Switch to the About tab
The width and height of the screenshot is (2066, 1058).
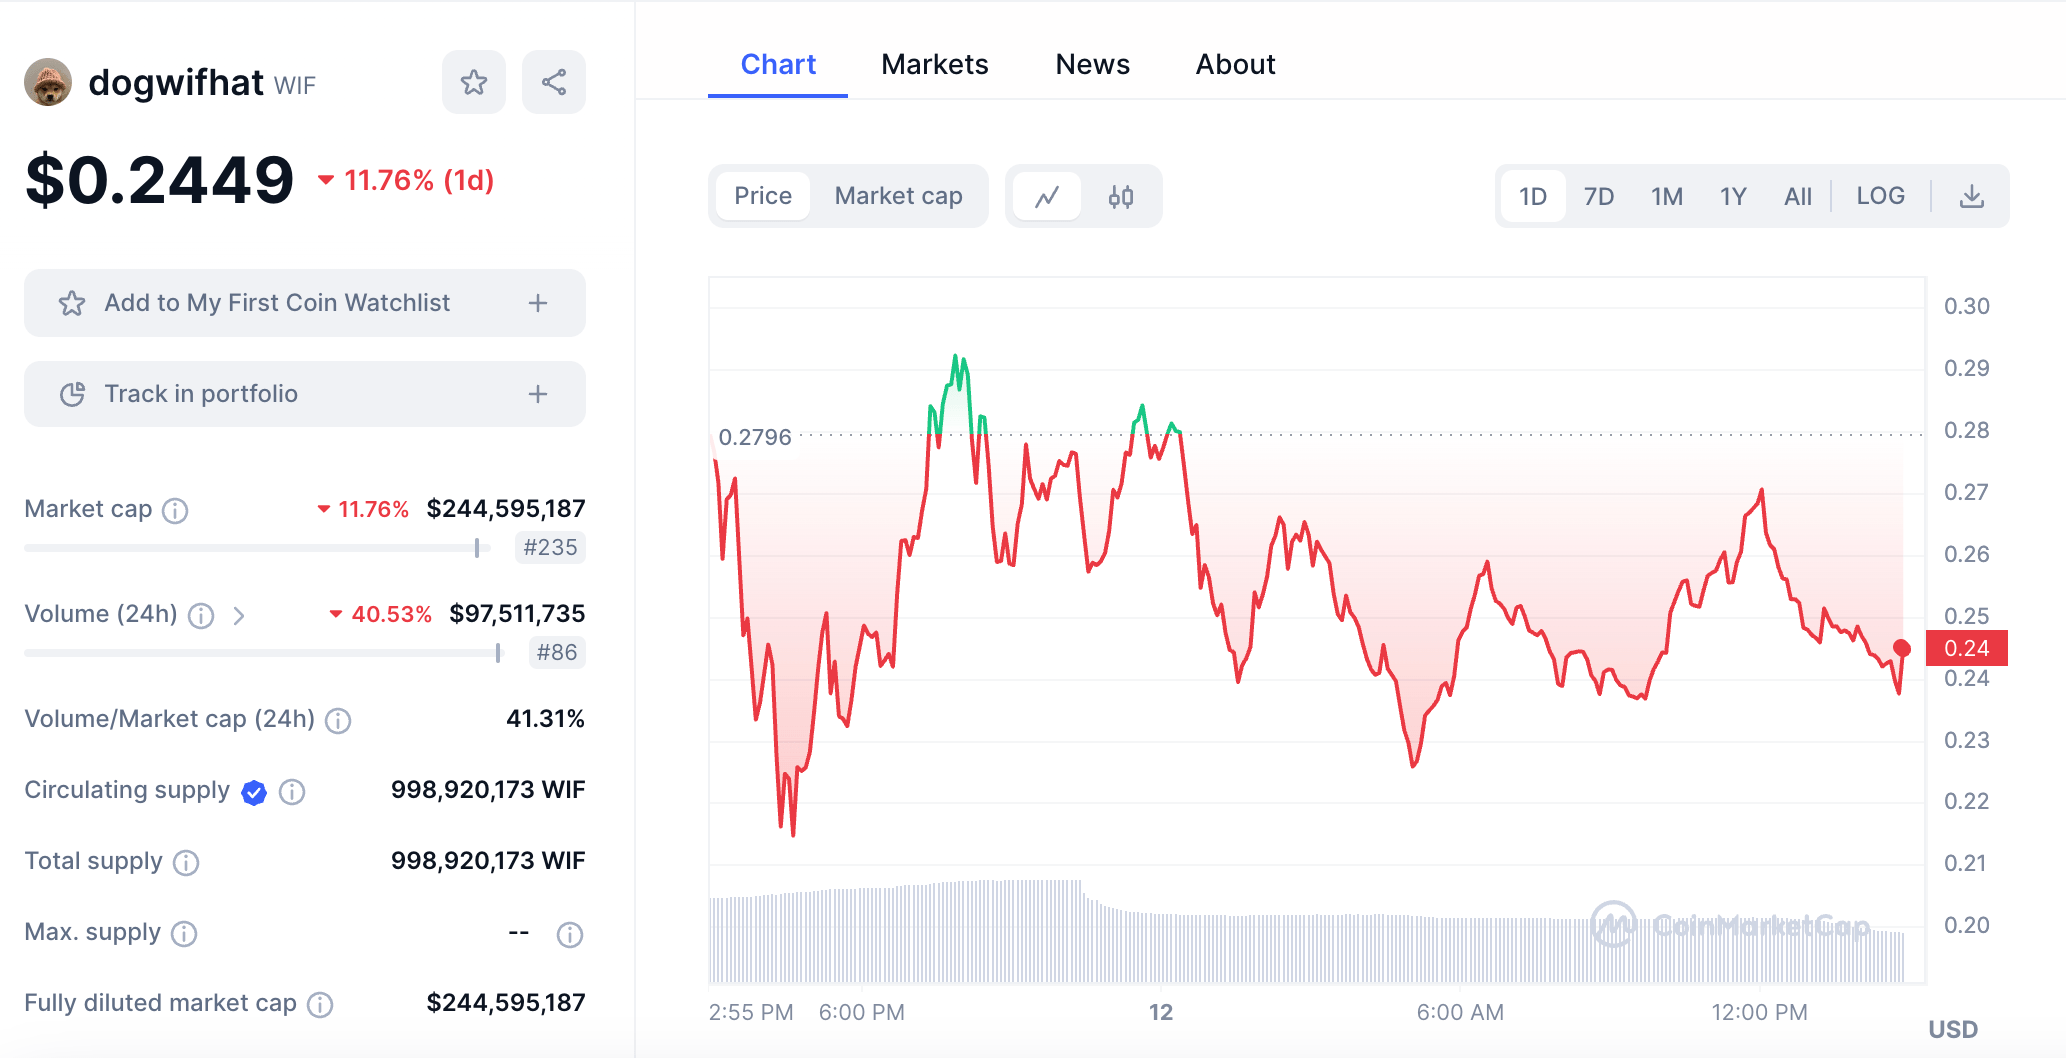point(1236,65)
